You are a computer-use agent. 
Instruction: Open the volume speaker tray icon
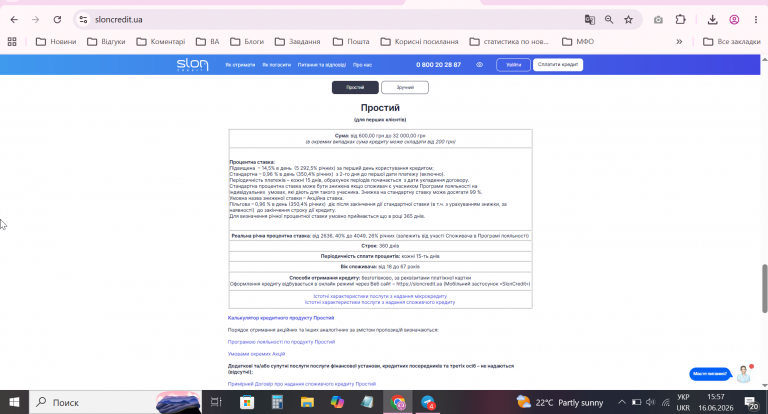(x=650, y=402)
